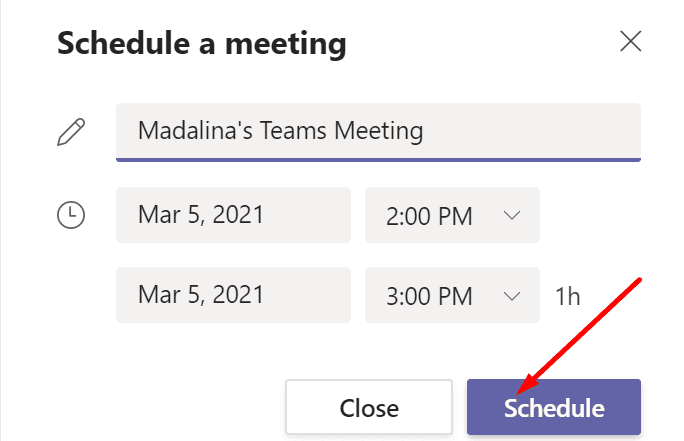This screenshot has width=684, height=441.
Task: Dismiss the dialog using the X icon
Action: click(x=630, y=41)
